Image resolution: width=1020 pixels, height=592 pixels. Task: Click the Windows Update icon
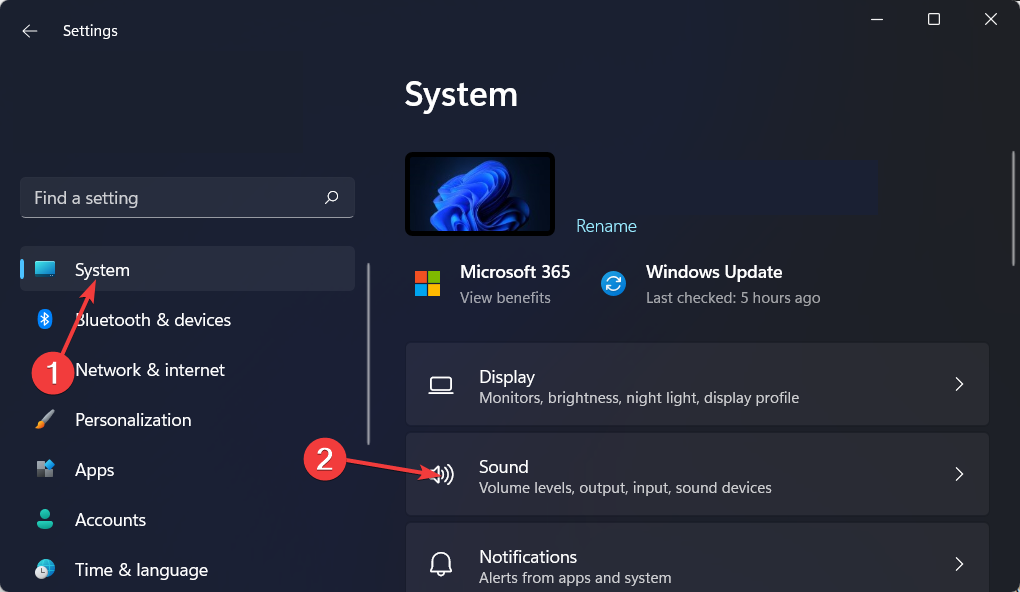(x=613, y=282)
